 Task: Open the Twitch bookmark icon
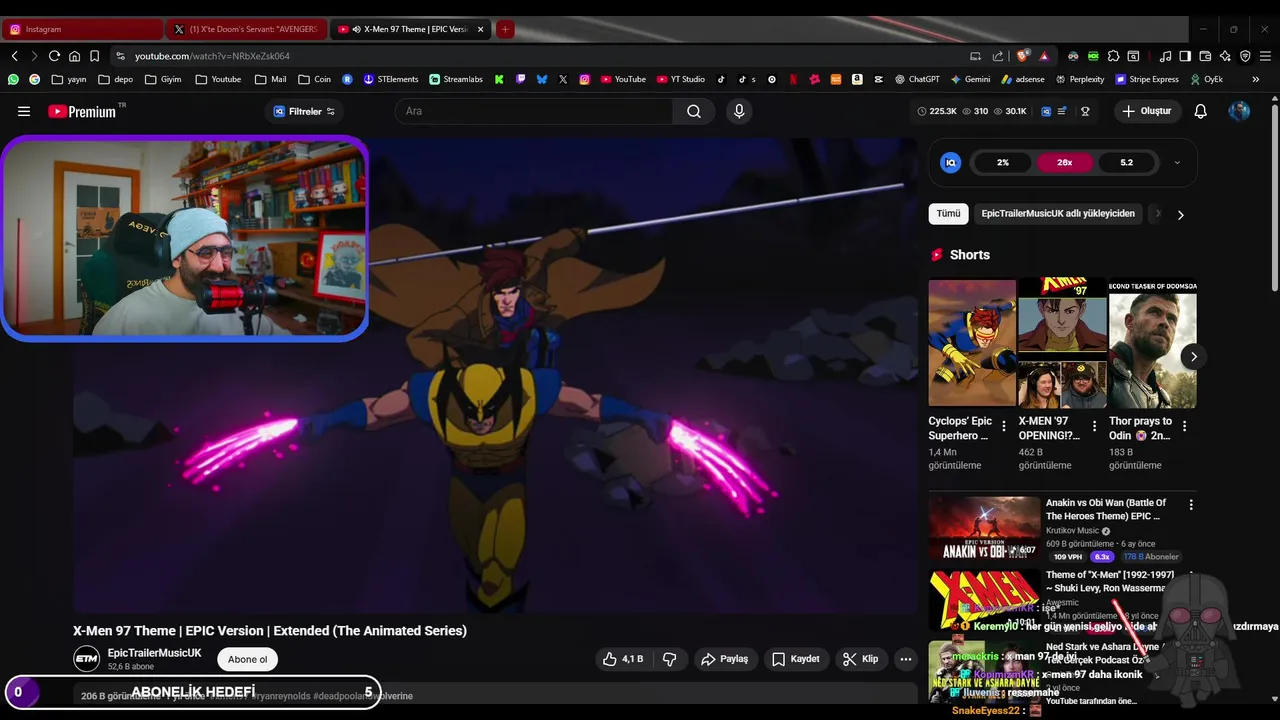tap(520, 79)
